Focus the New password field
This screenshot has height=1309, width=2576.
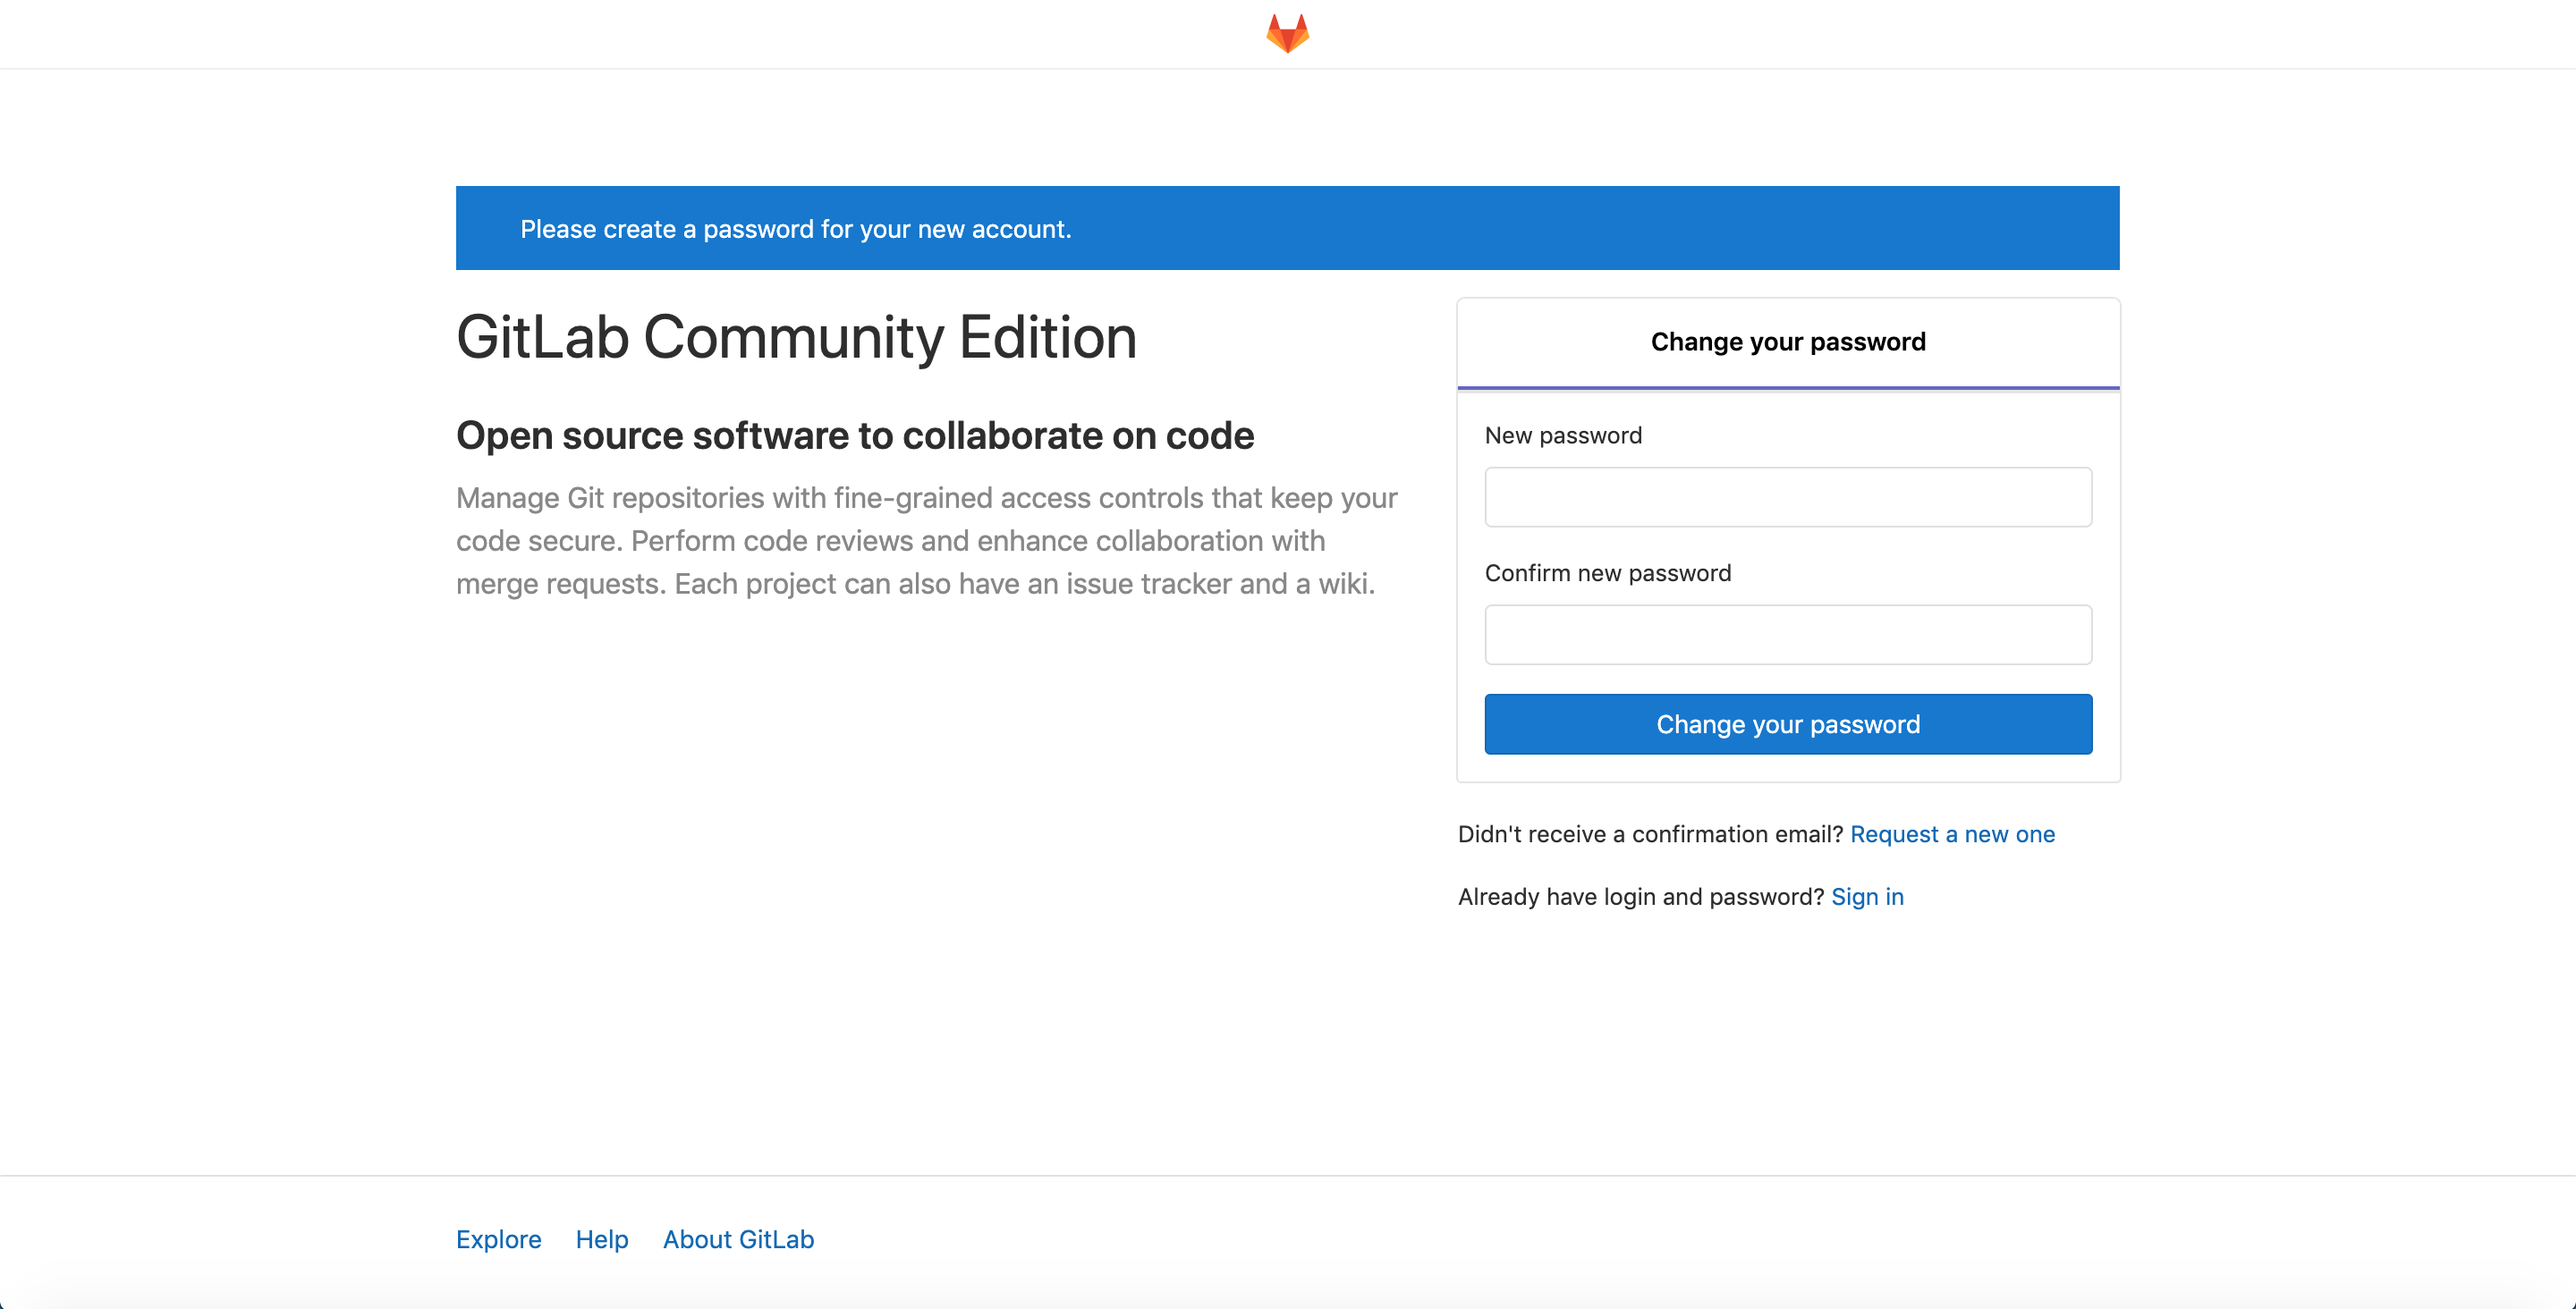(x=1787, y=497)
